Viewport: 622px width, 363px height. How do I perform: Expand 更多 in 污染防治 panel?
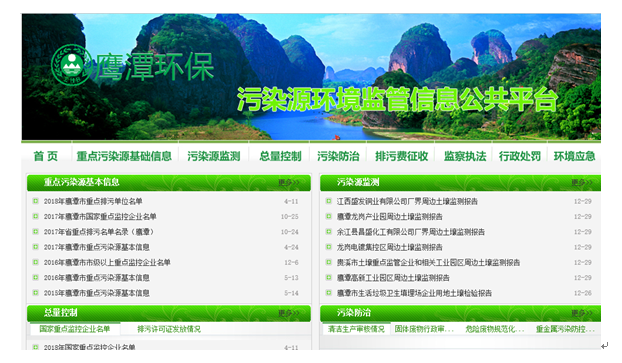click(x=582, y=313)
